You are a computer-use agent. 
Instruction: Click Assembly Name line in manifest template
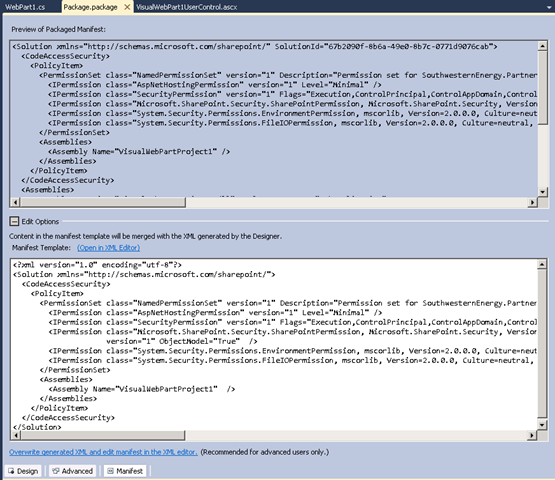[142, 389]
